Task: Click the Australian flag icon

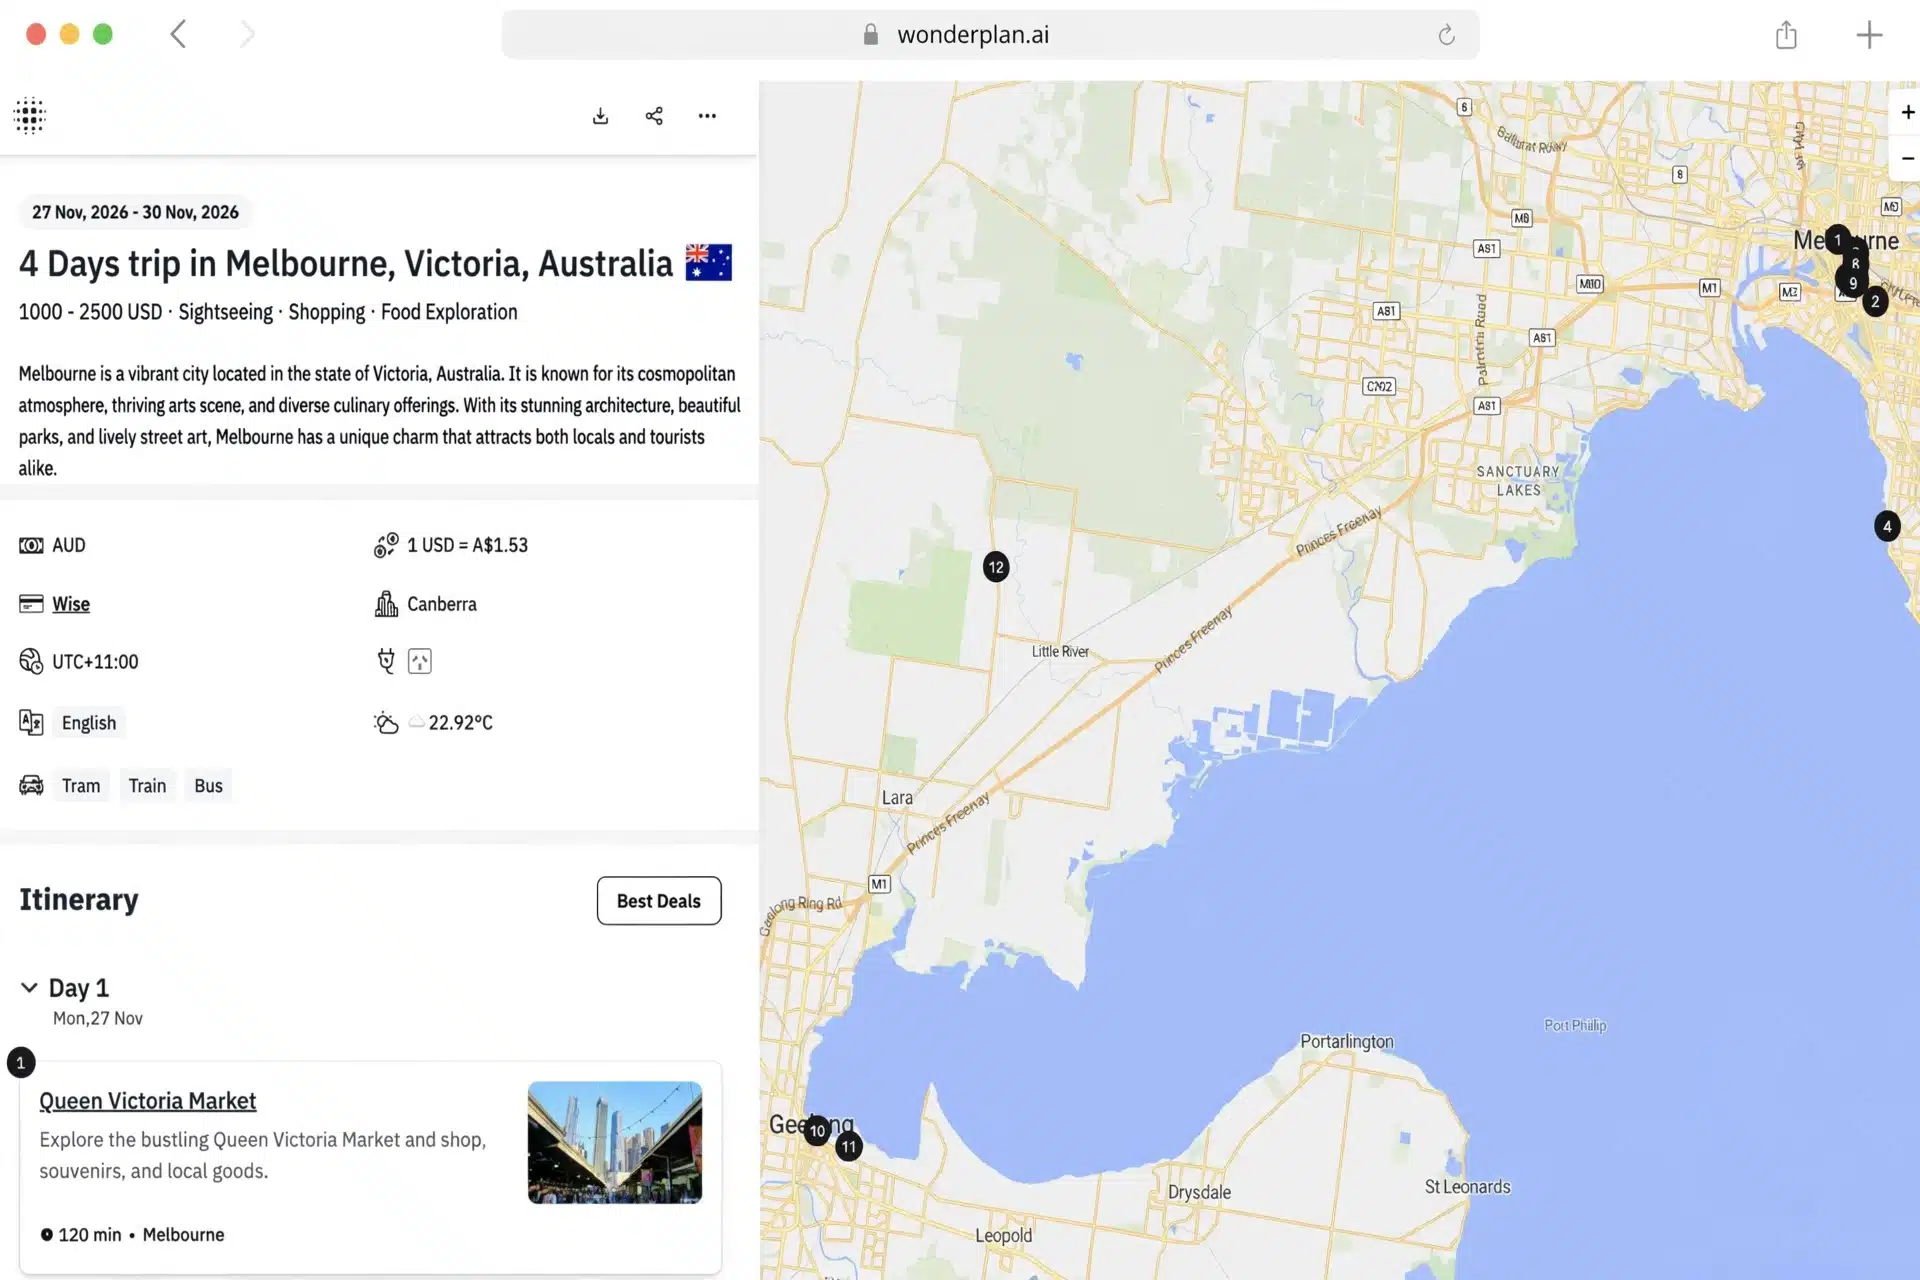Action: tap(708, 262)
